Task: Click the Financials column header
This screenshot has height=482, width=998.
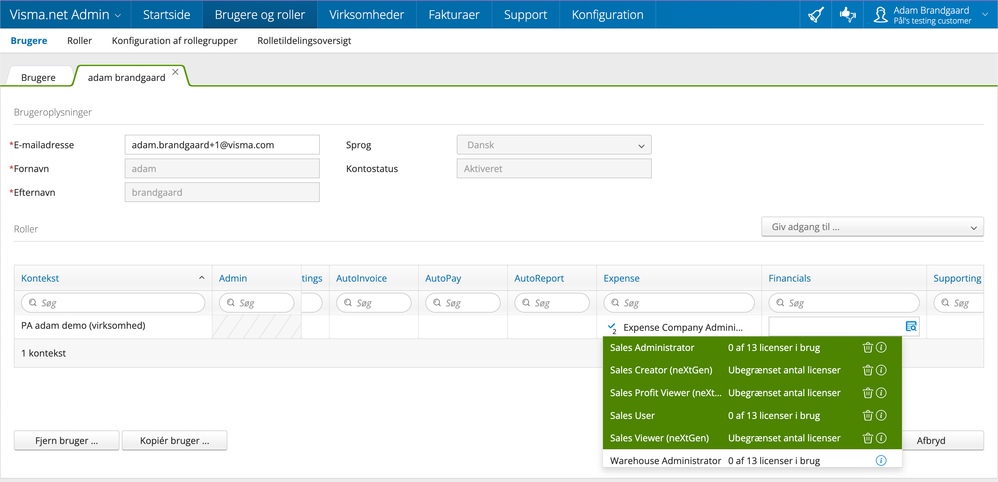Action: pos(789,278)
